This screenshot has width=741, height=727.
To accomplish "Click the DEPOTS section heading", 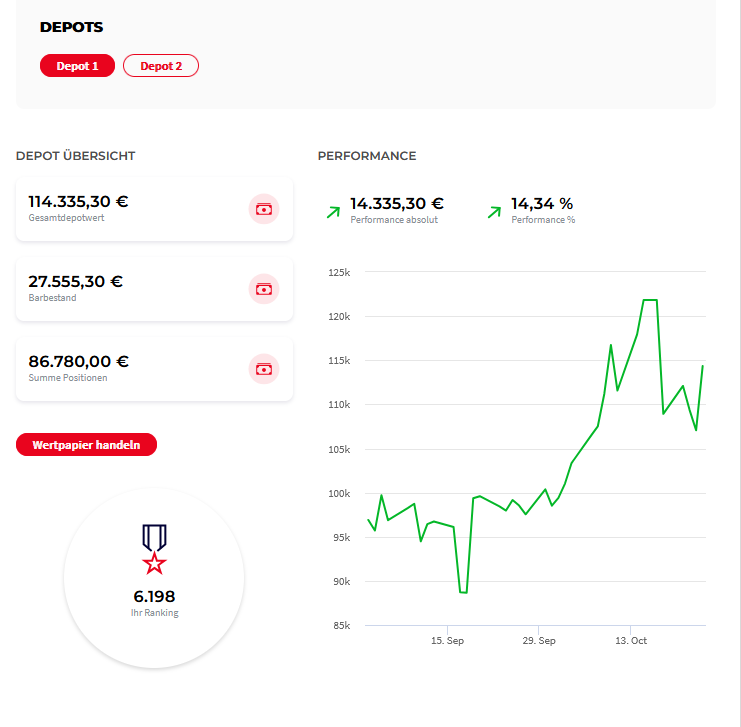I will (x=71, y=27).
